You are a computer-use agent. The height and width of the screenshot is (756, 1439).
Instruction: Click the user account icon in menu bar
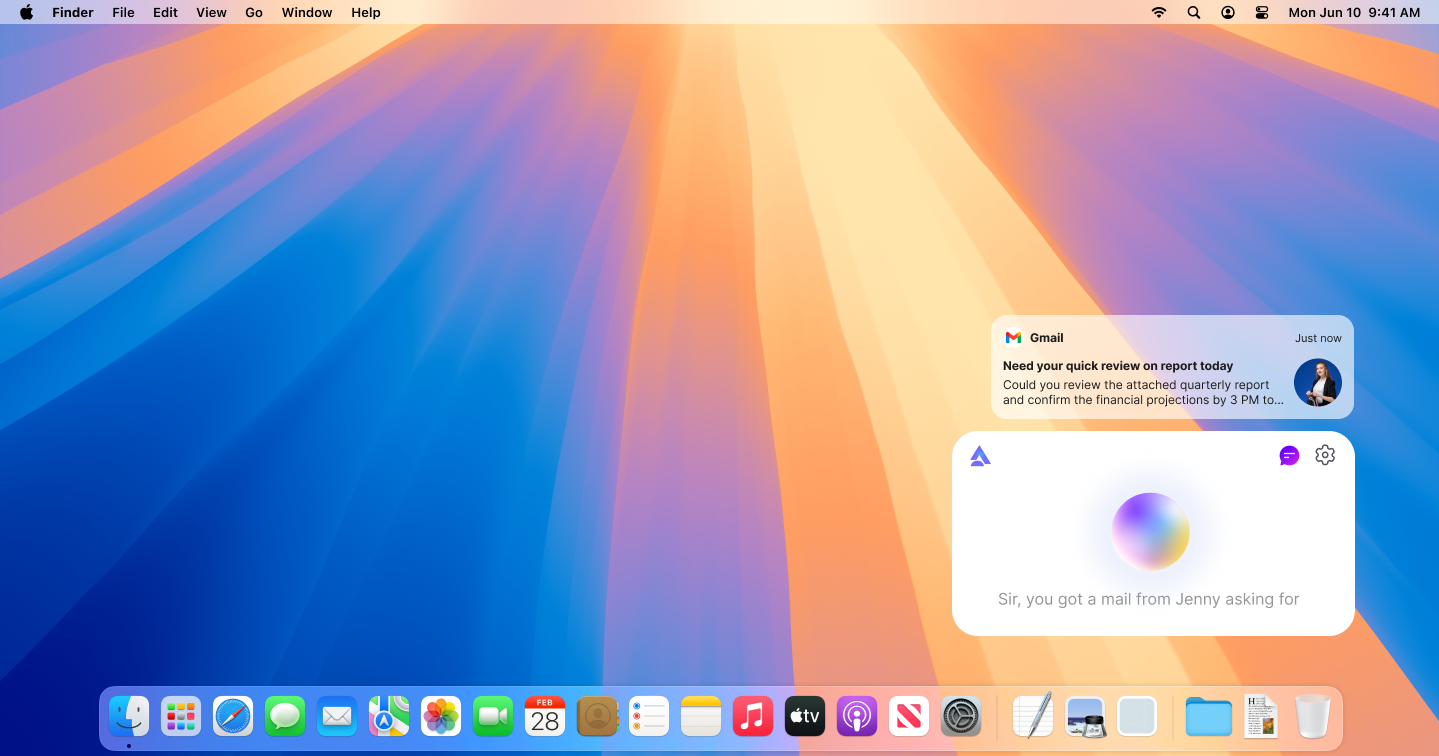pyautogui.click(x=1228, y=12)
